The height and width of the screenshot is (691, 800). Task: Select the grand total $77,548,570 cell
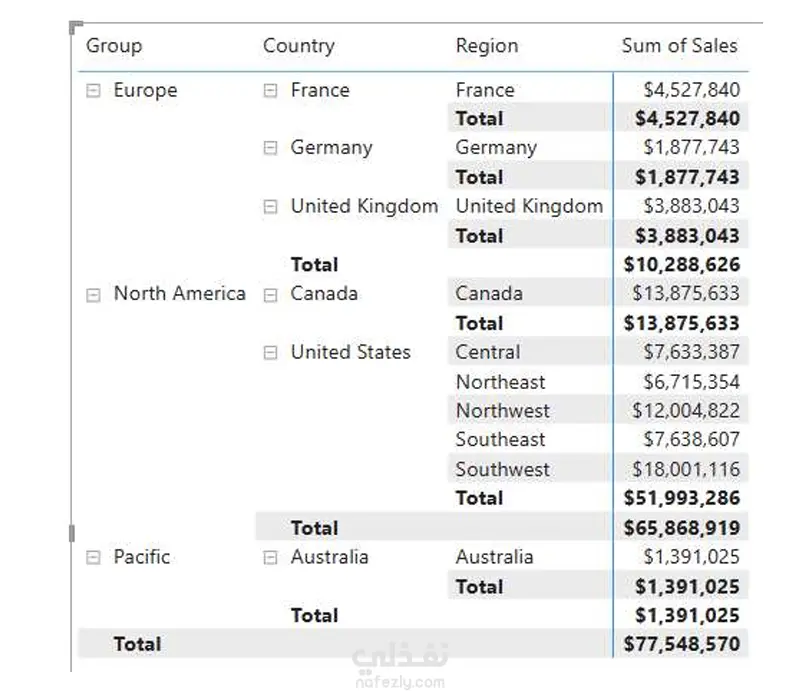(x=682, y=644)
